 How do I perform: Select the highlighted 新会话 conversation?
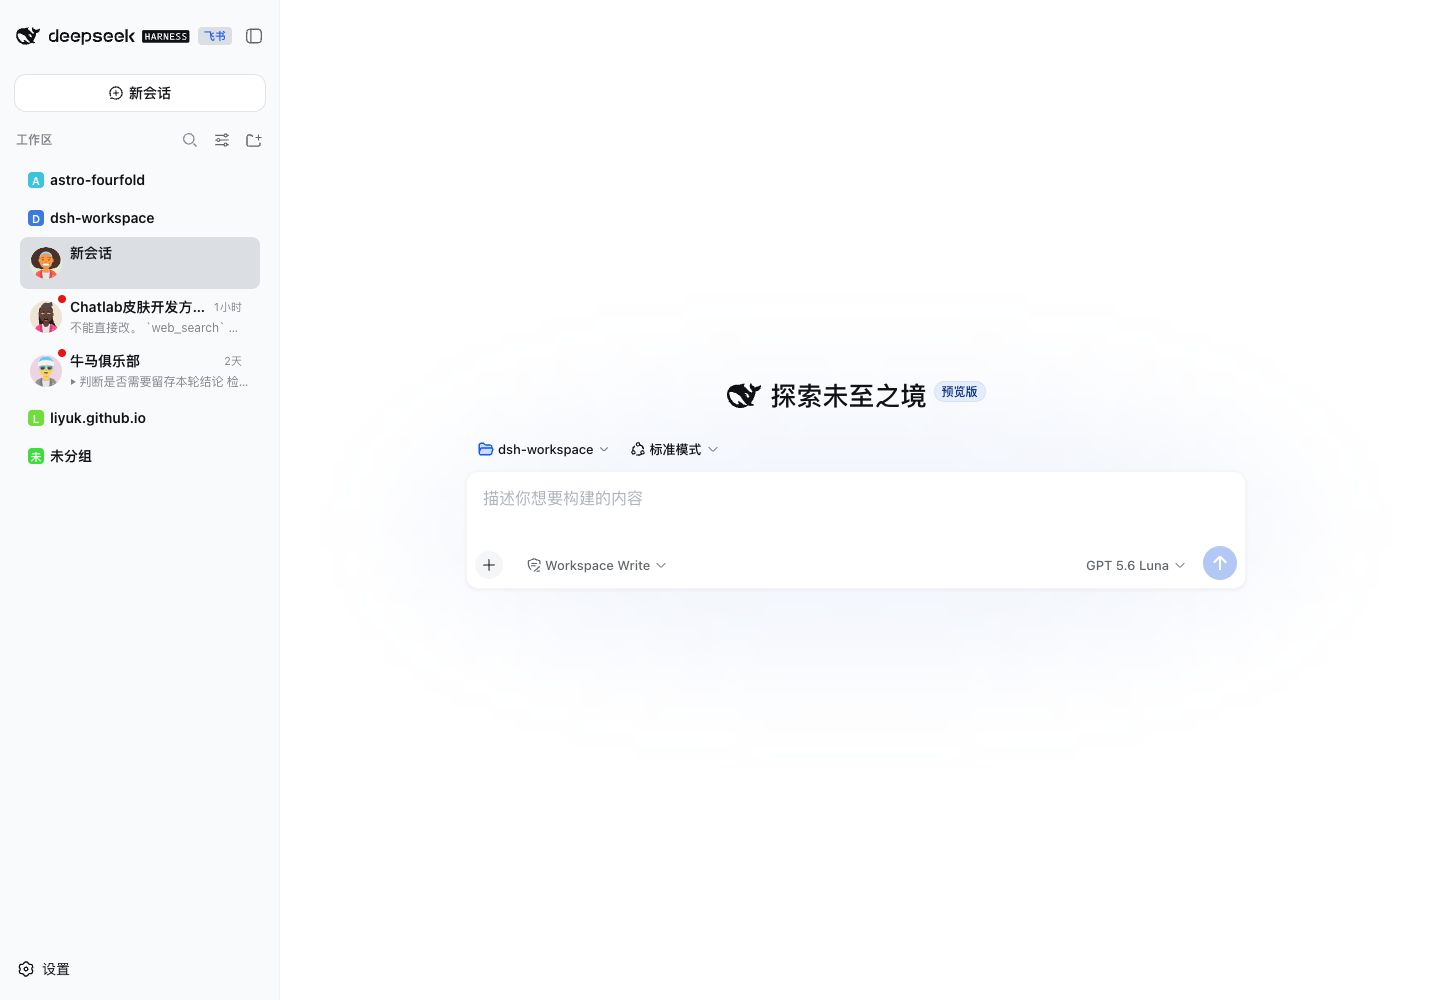click(x=140, y=263)
